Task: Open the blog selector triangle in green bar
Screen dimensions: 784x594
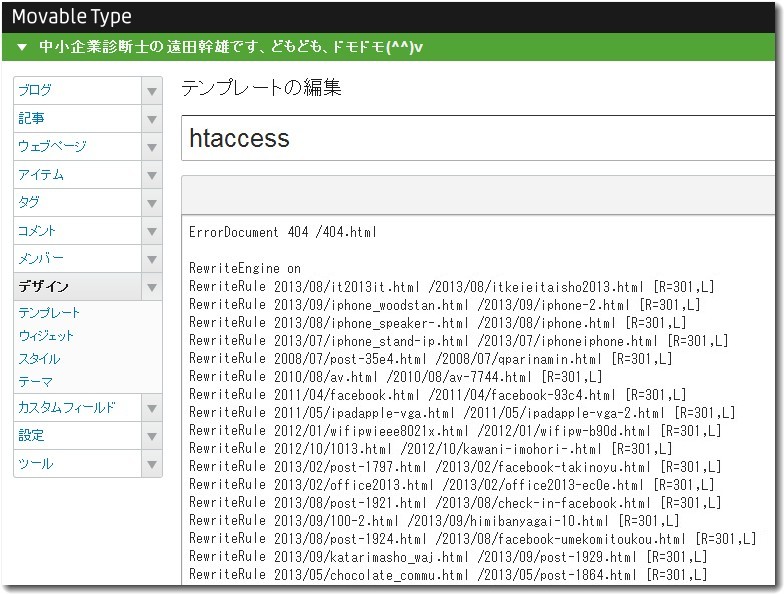Action: [22, 47]
